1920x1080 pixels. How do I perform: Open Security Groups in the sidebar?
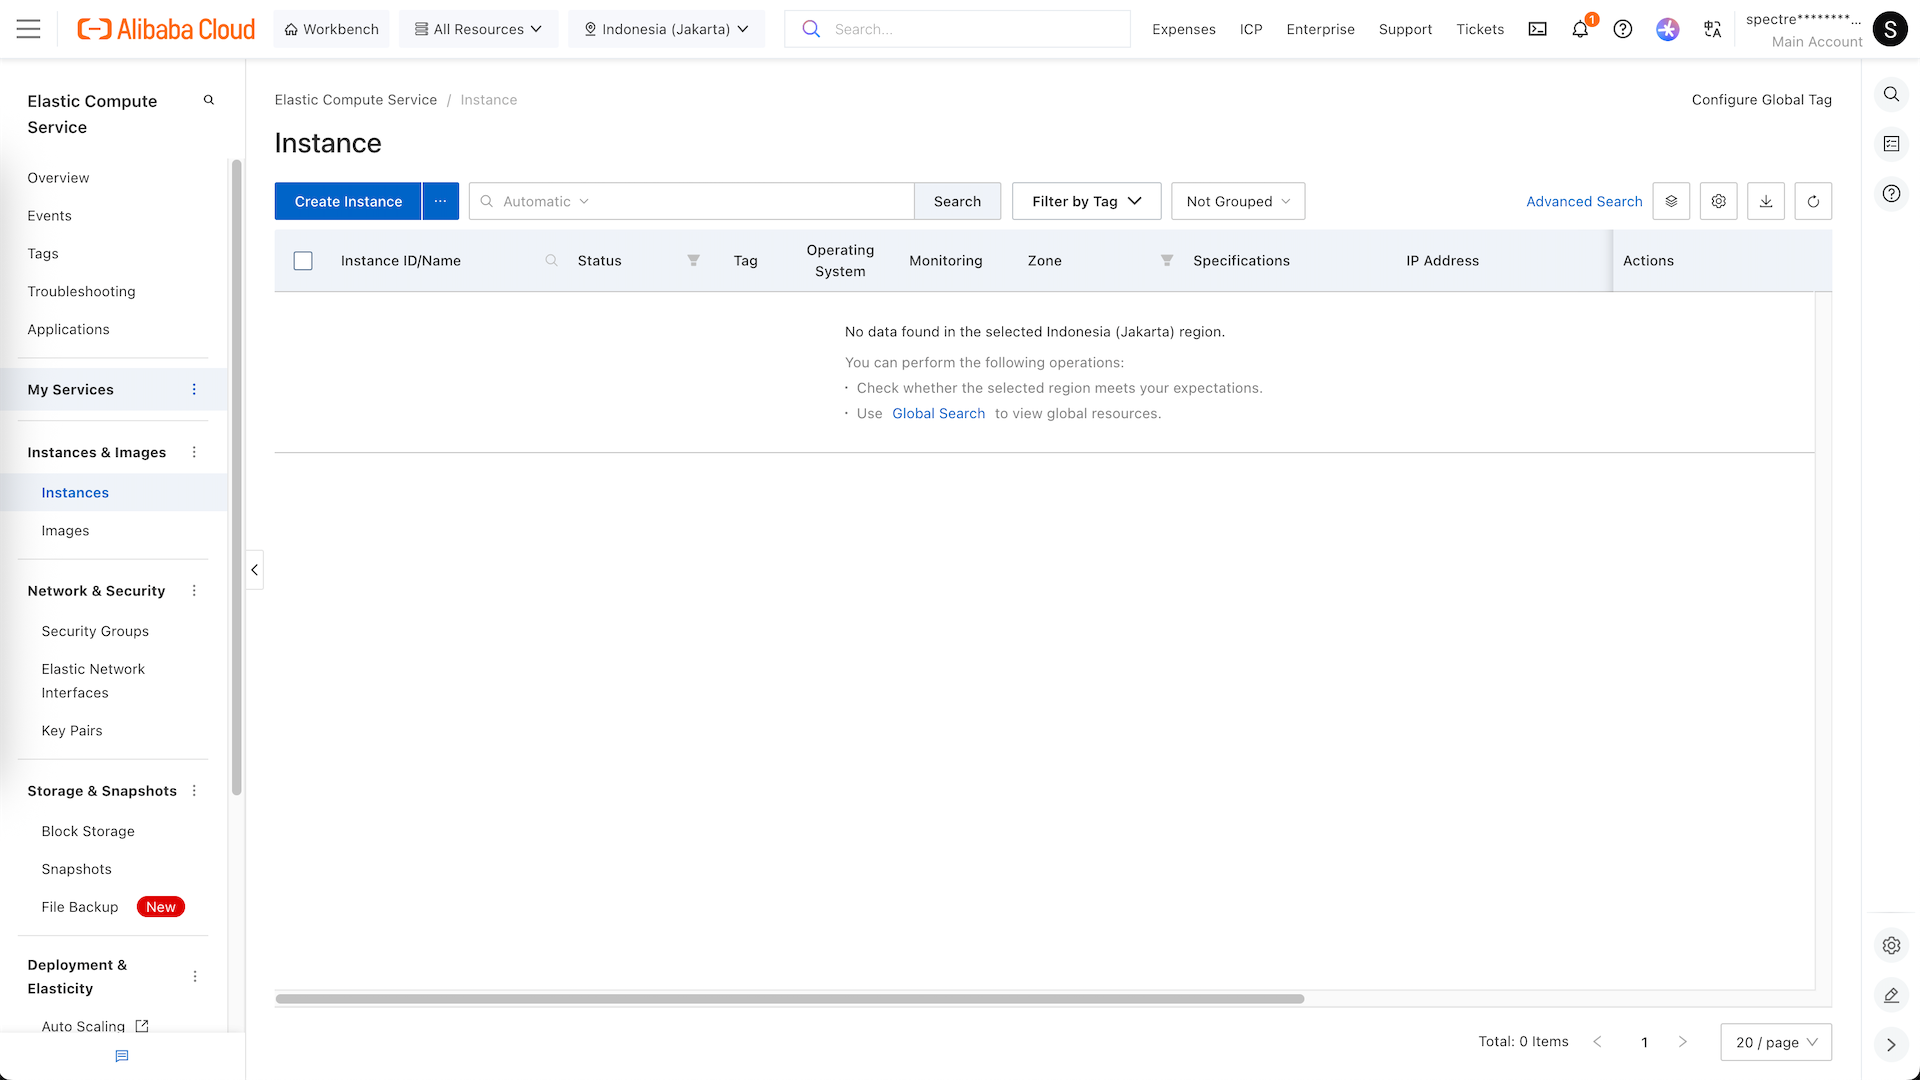tap(95, 631)
